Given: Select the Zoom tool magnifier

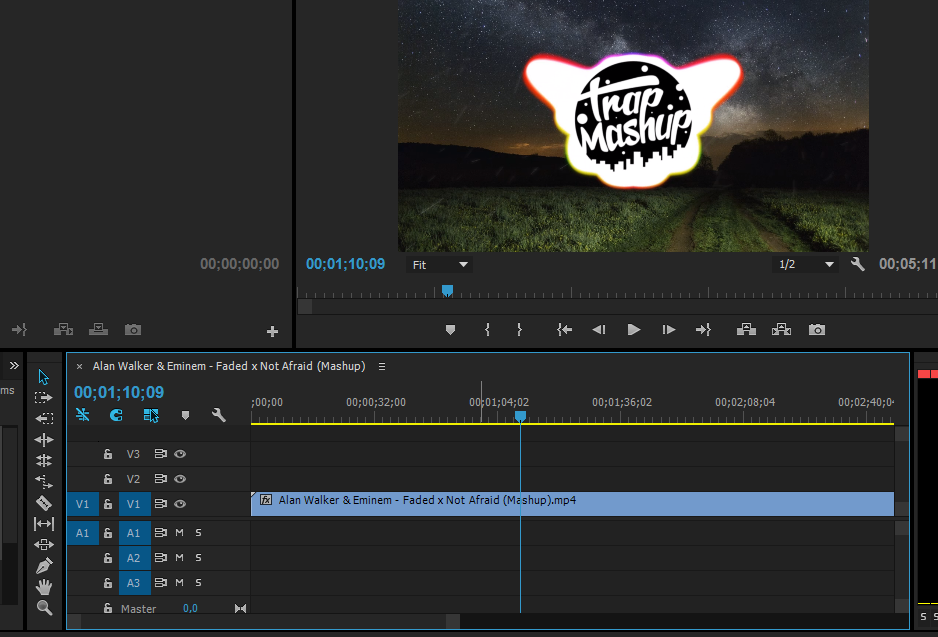Looking at the screenshot, I should pos(44,608).
